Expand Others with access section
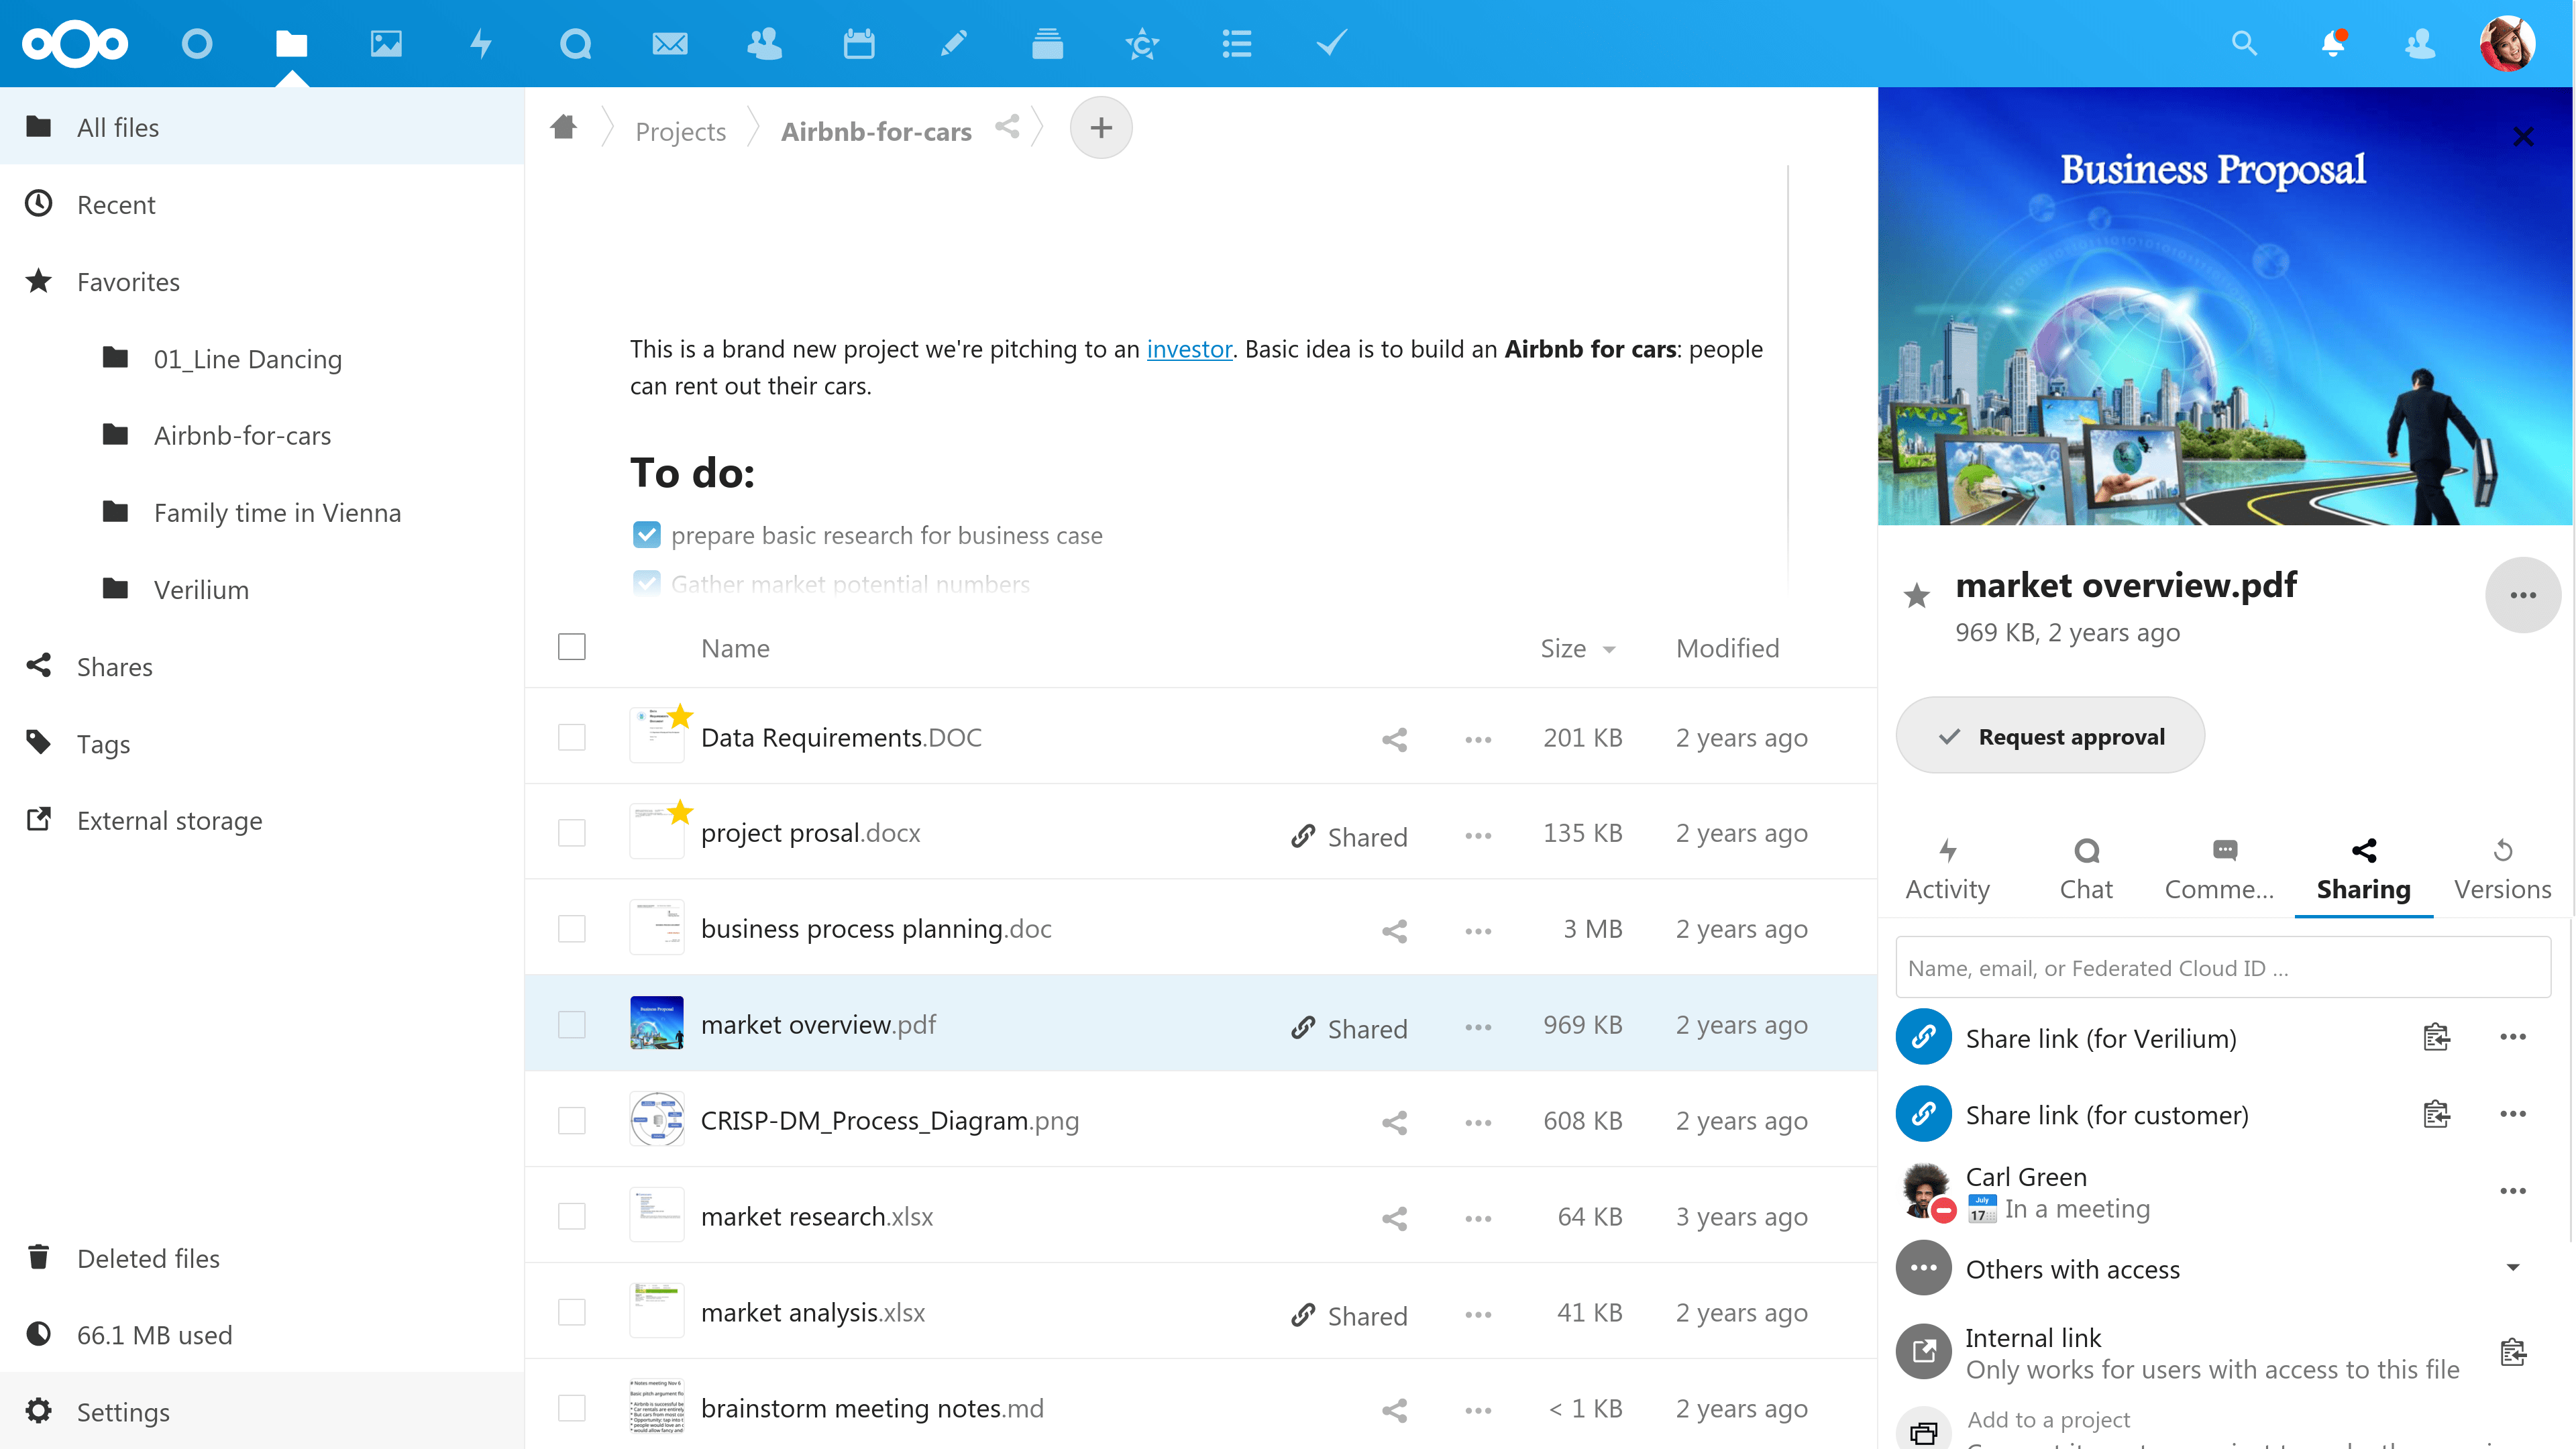Viewport: 2576px width, 1449px height. pos(2512,1268)
